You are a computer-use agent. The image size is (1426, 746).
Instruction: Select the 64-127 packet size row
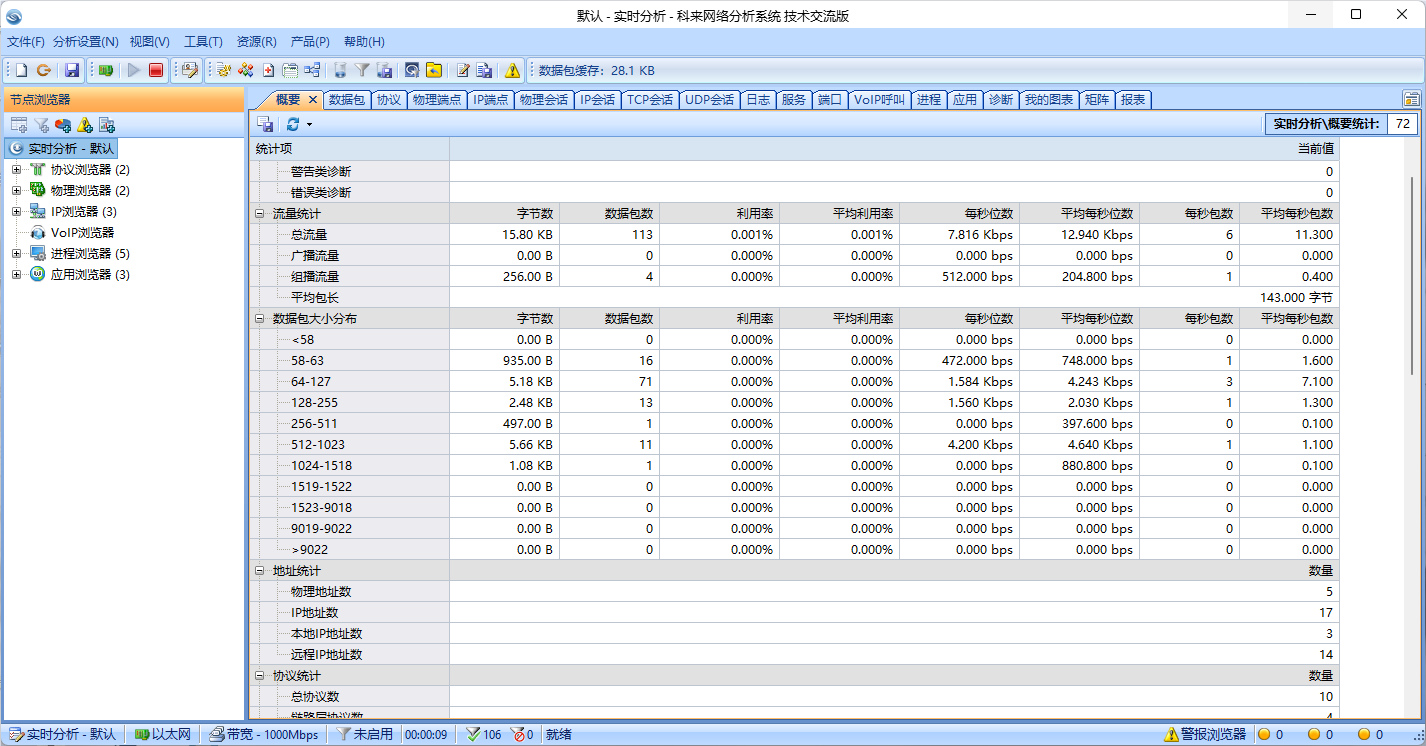click(x=794, y=382)
